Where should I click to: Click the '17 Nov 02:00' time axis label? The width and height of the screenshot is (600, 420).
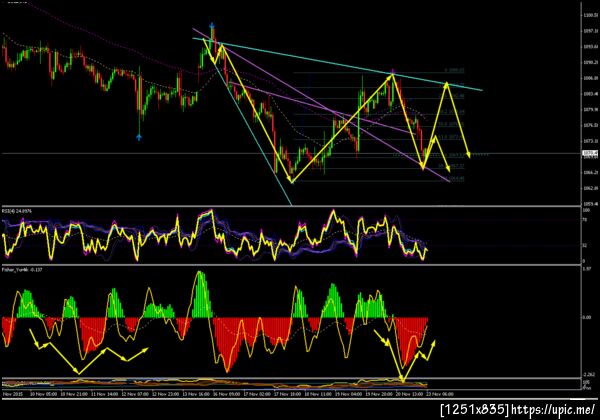tap(257, 394)
